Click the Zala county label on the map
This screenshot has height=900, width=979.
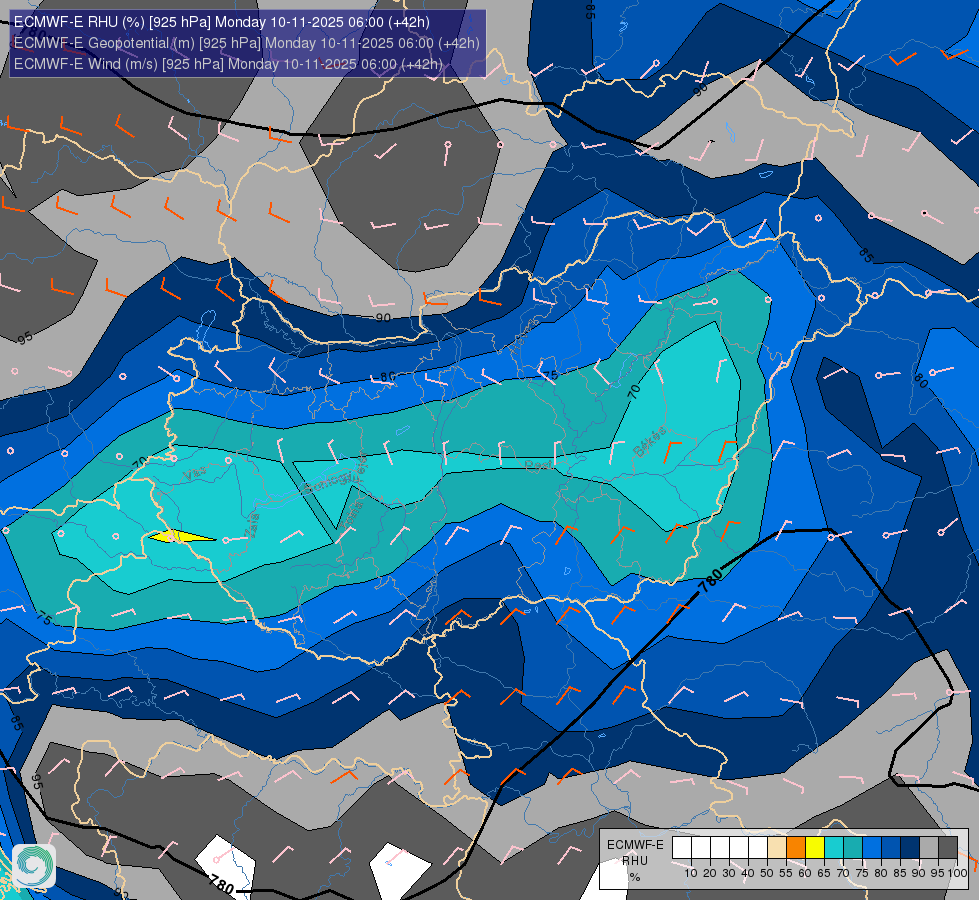click(x=252, y=525)
